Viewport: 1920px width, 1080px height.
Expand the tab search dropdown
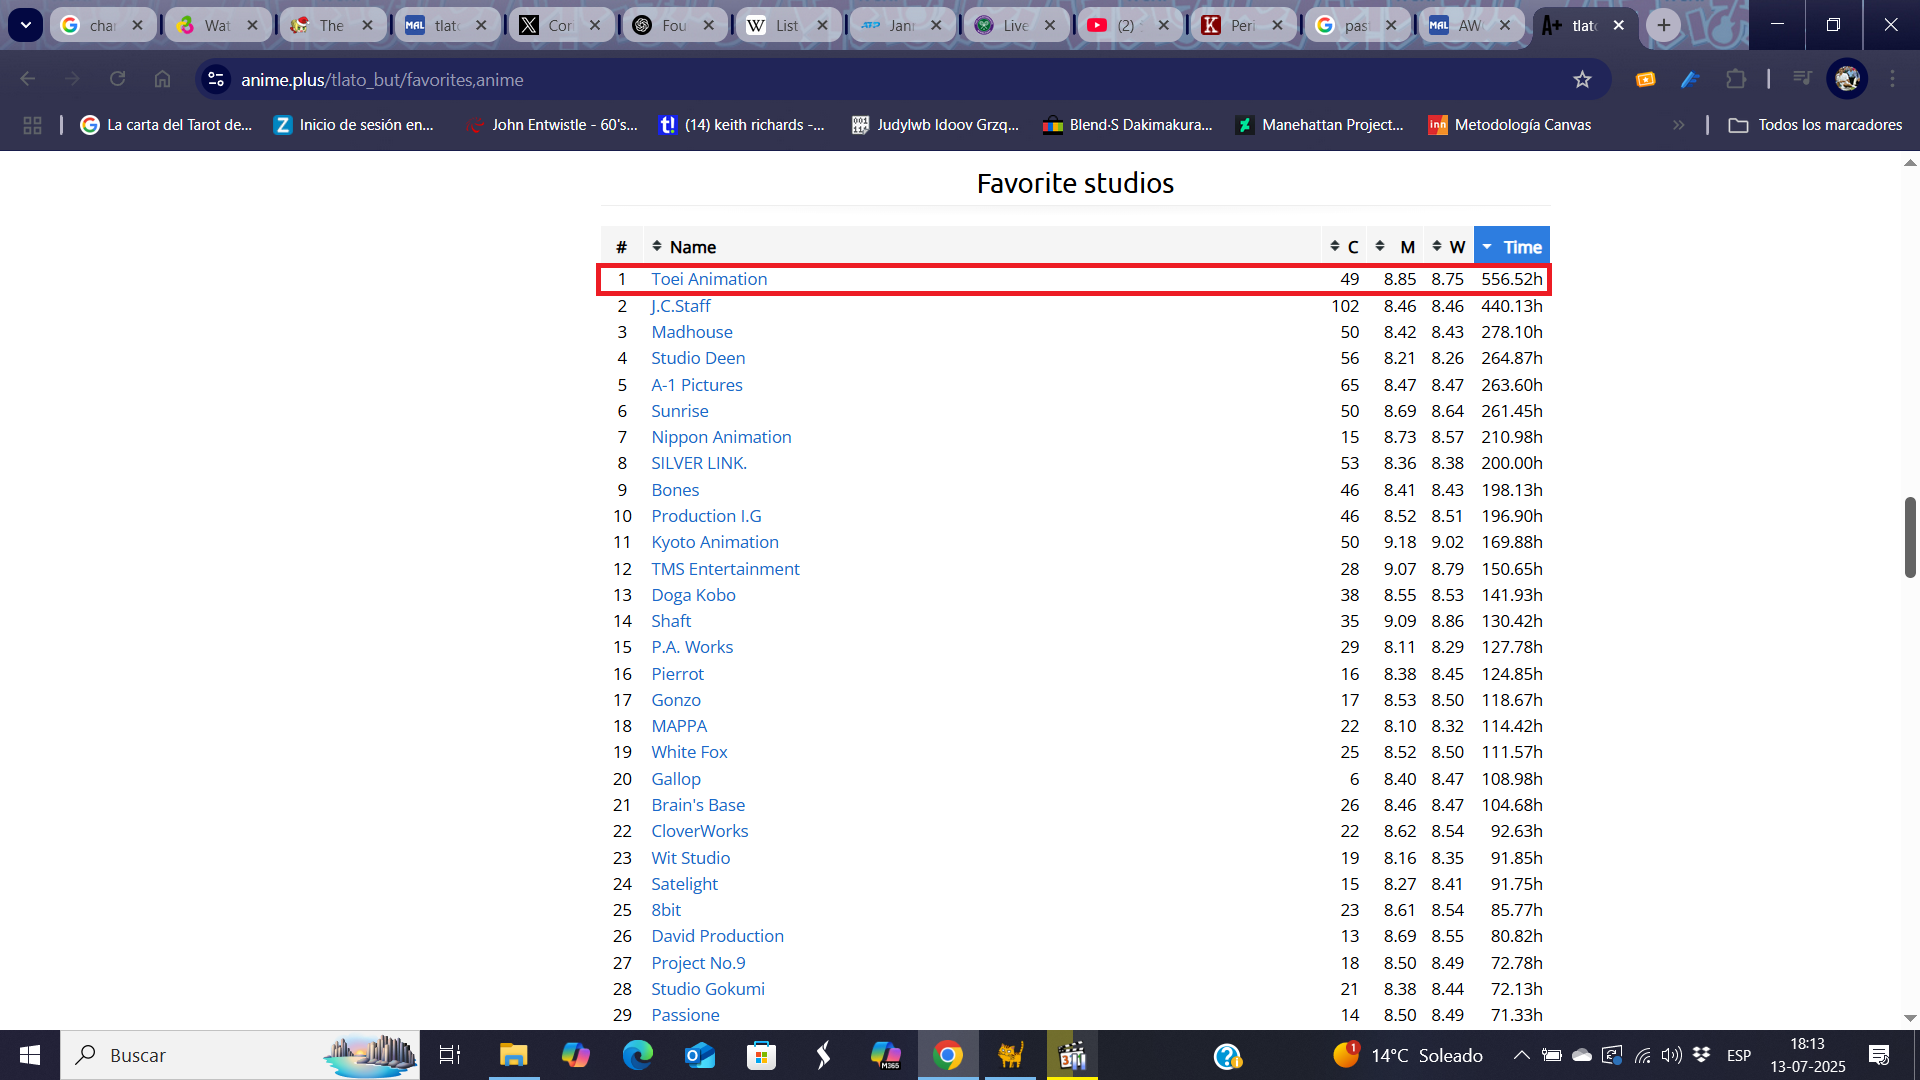[25, 25]
